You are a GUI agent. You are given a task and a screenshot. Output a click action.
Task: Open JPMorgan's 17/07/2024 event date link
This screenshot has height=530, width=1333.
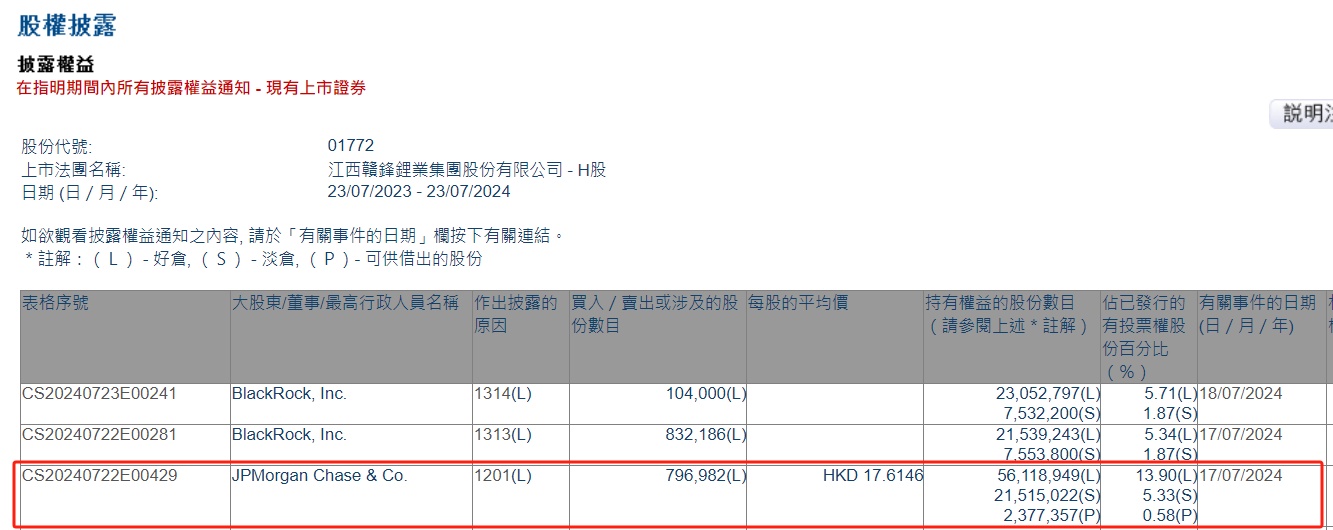pos(1241,476)
